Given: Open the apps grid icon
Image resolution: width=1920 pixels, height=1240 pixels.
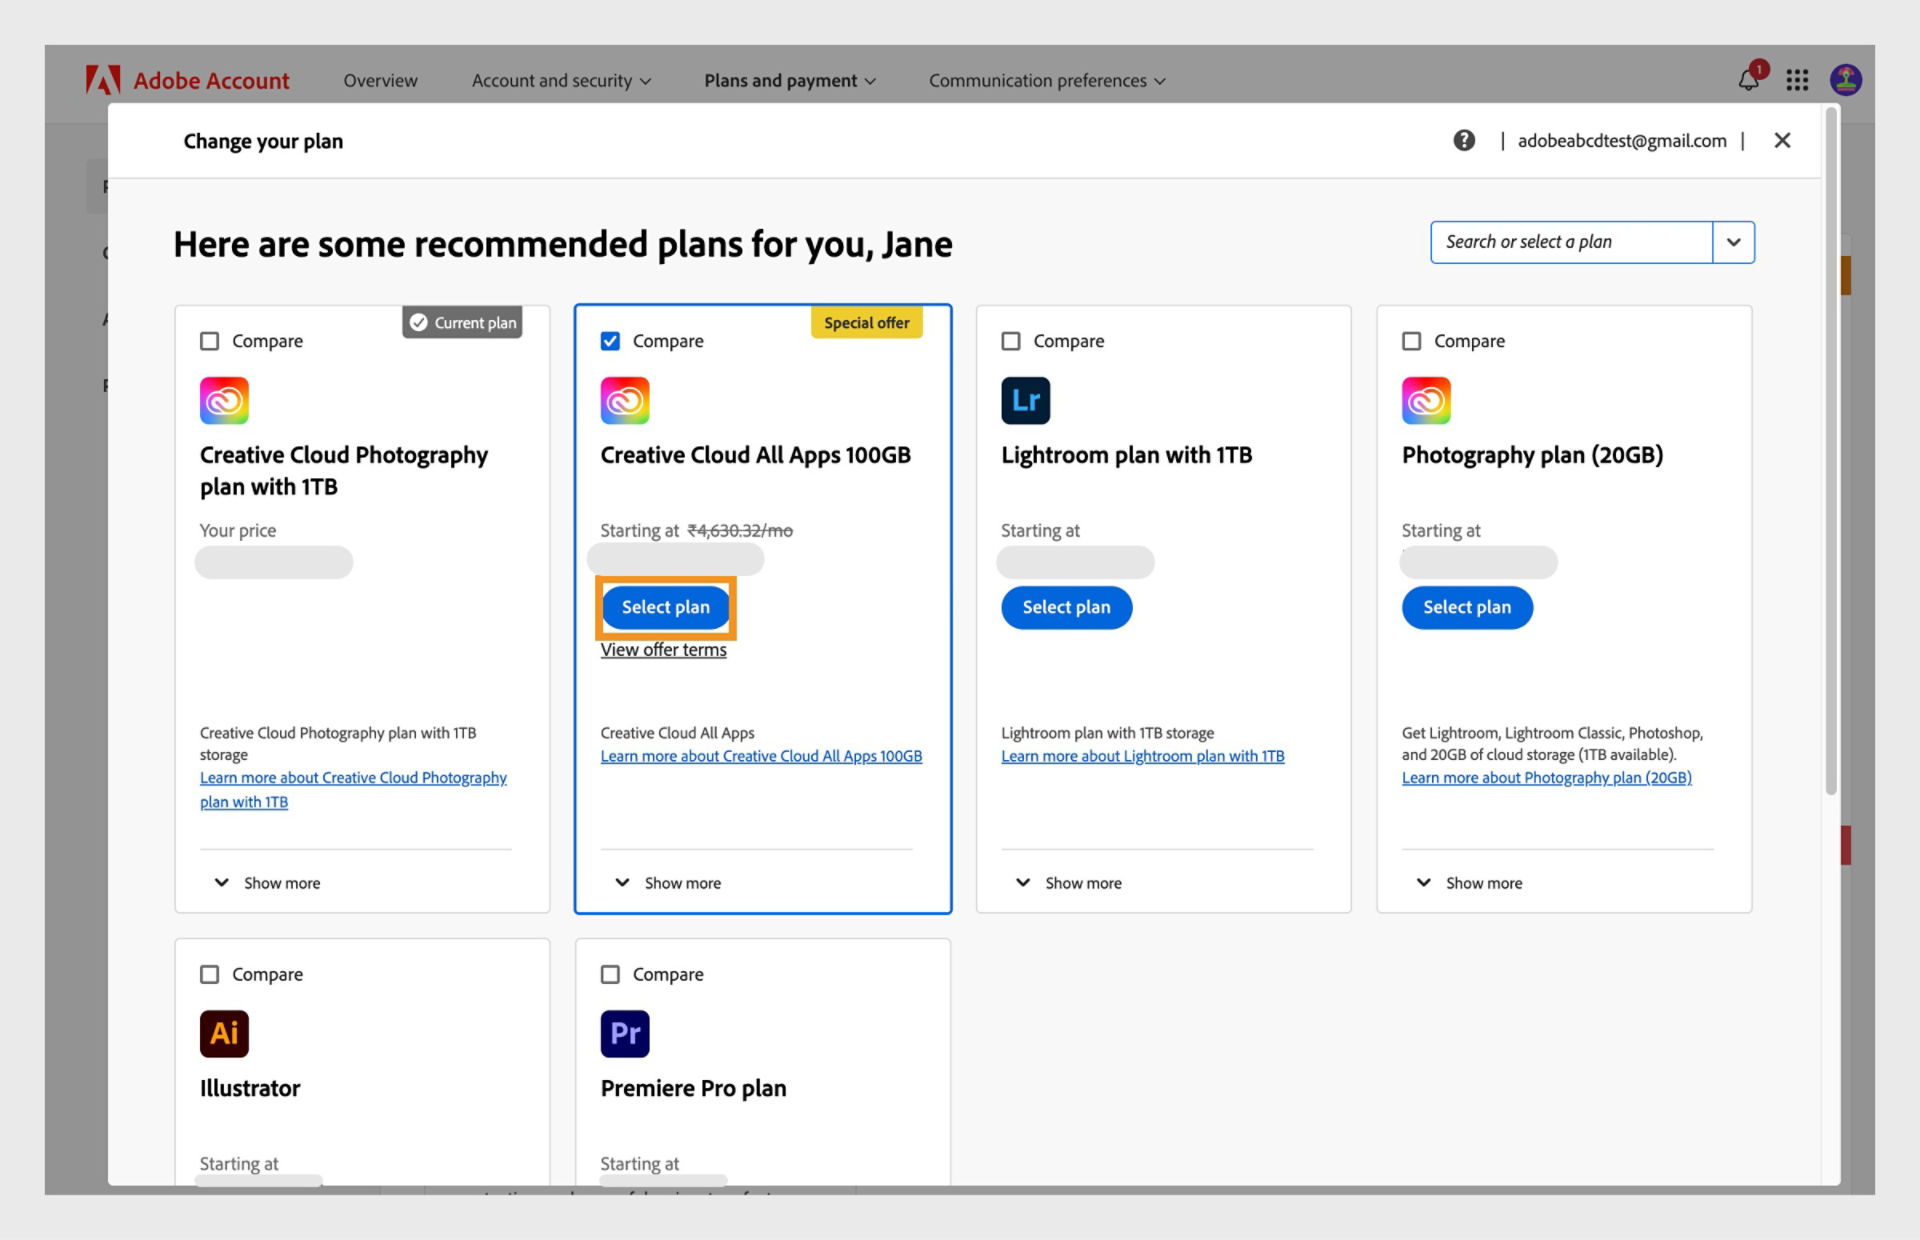Looking at the screenshot, I should pos(1797,80).
